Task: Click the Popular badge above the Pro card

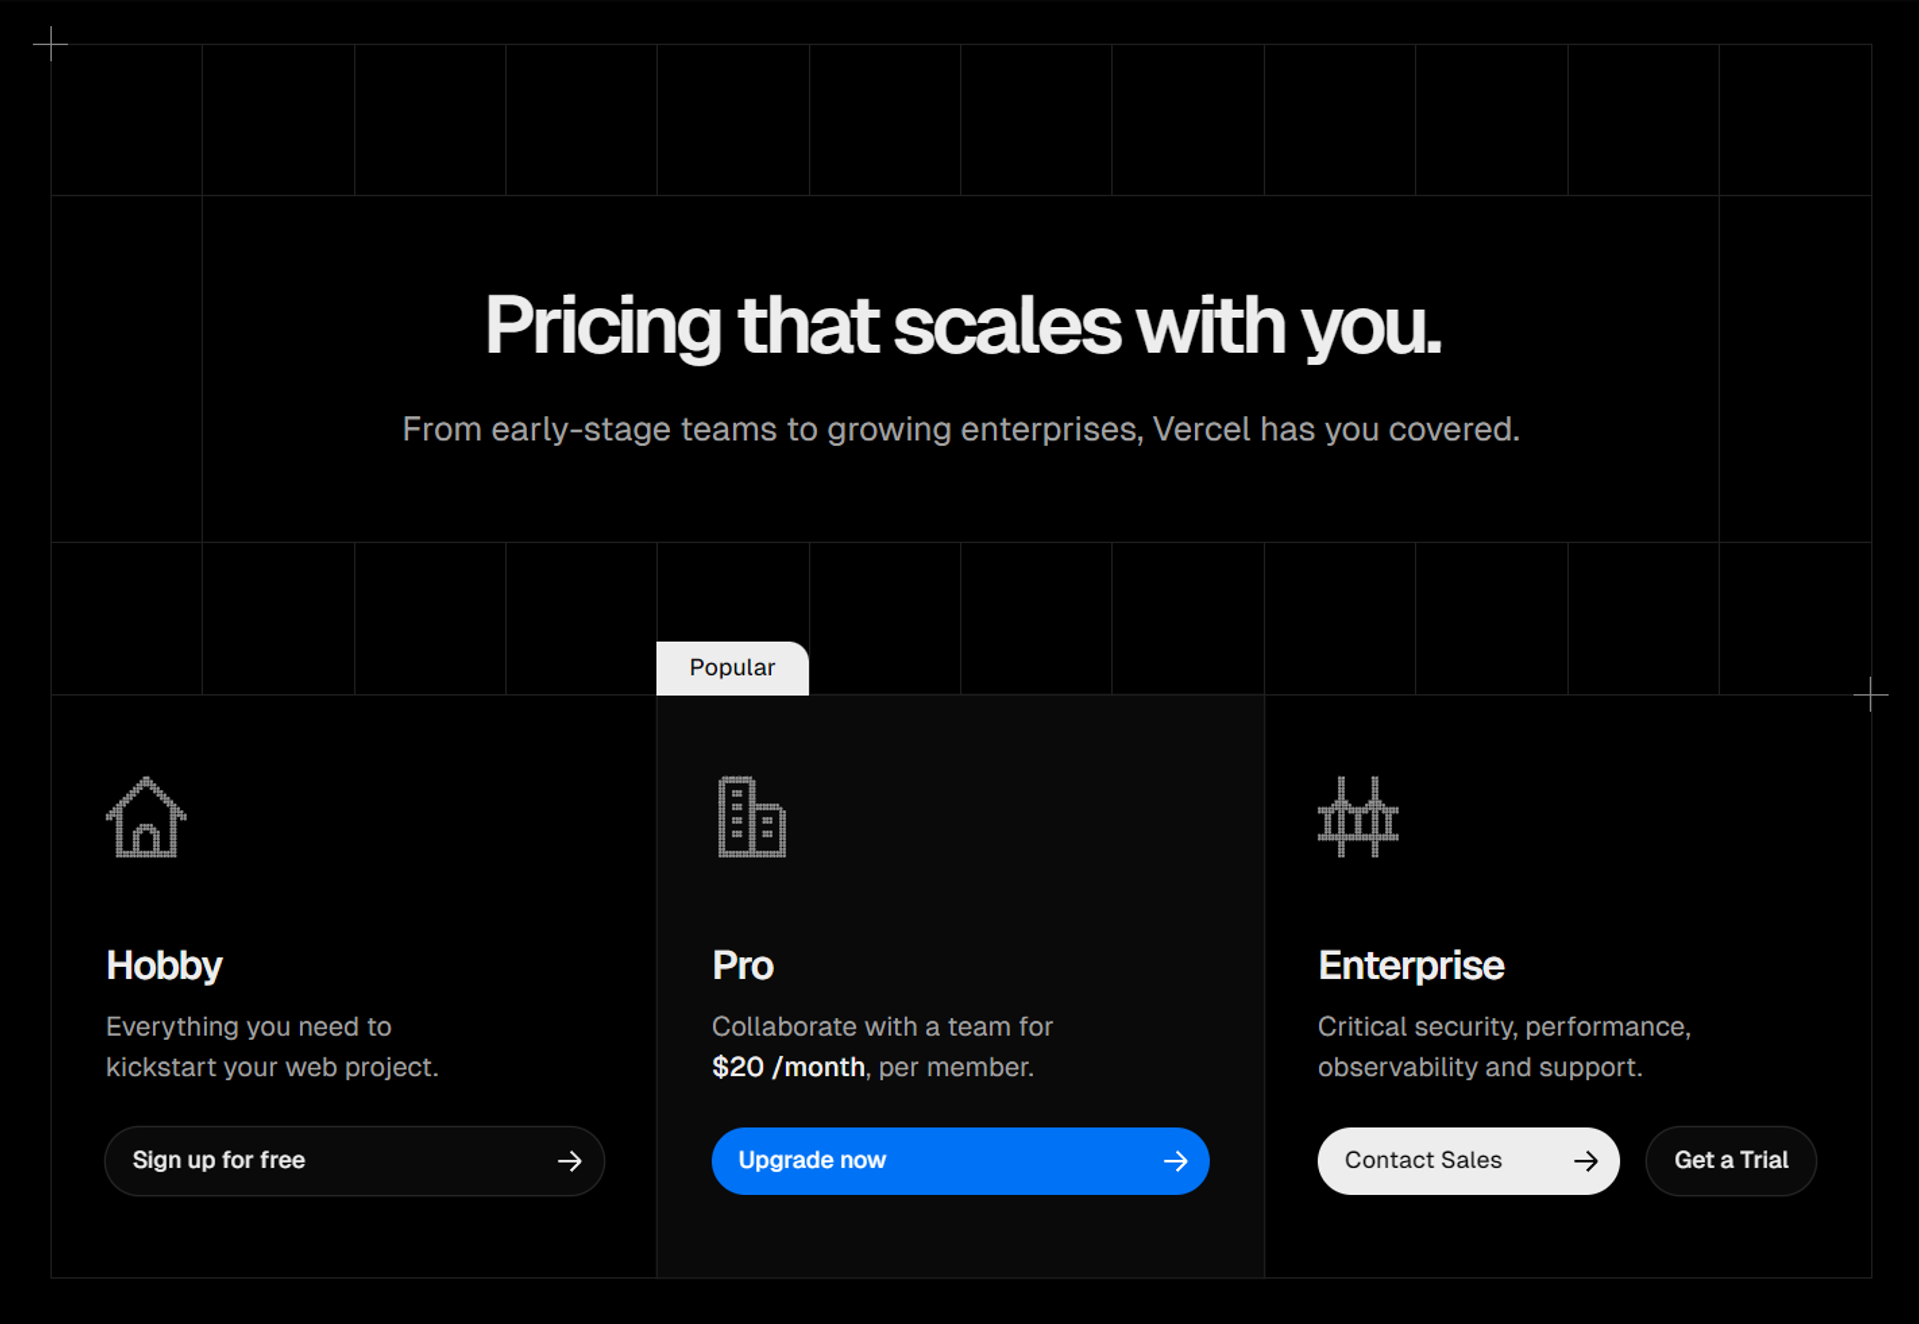Action: pos(732,667)
